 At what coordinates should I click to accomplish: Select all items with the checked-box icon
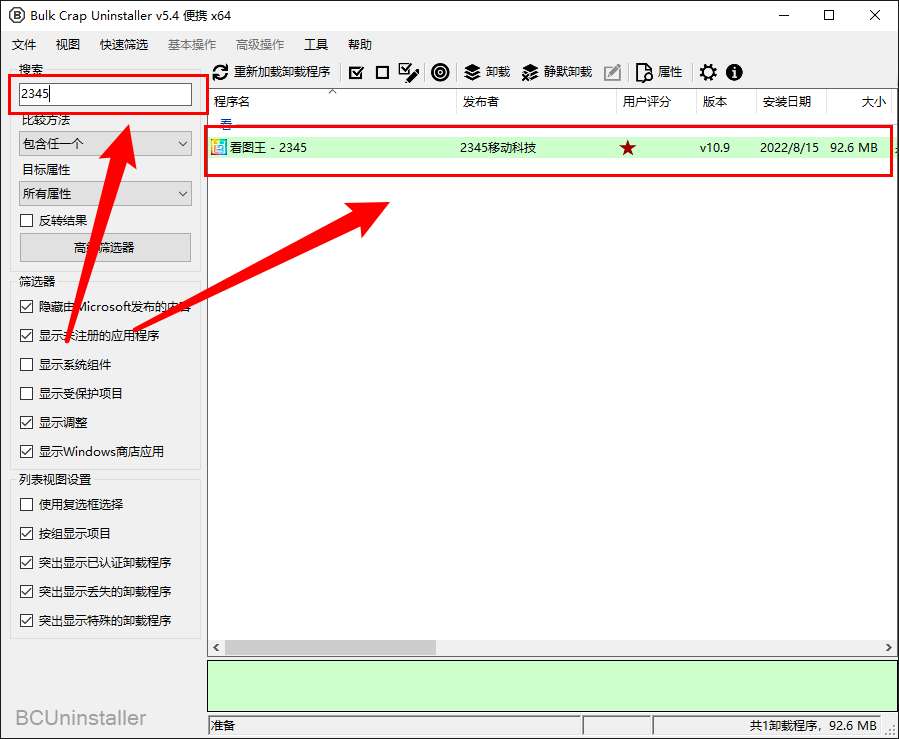point(356,72)
